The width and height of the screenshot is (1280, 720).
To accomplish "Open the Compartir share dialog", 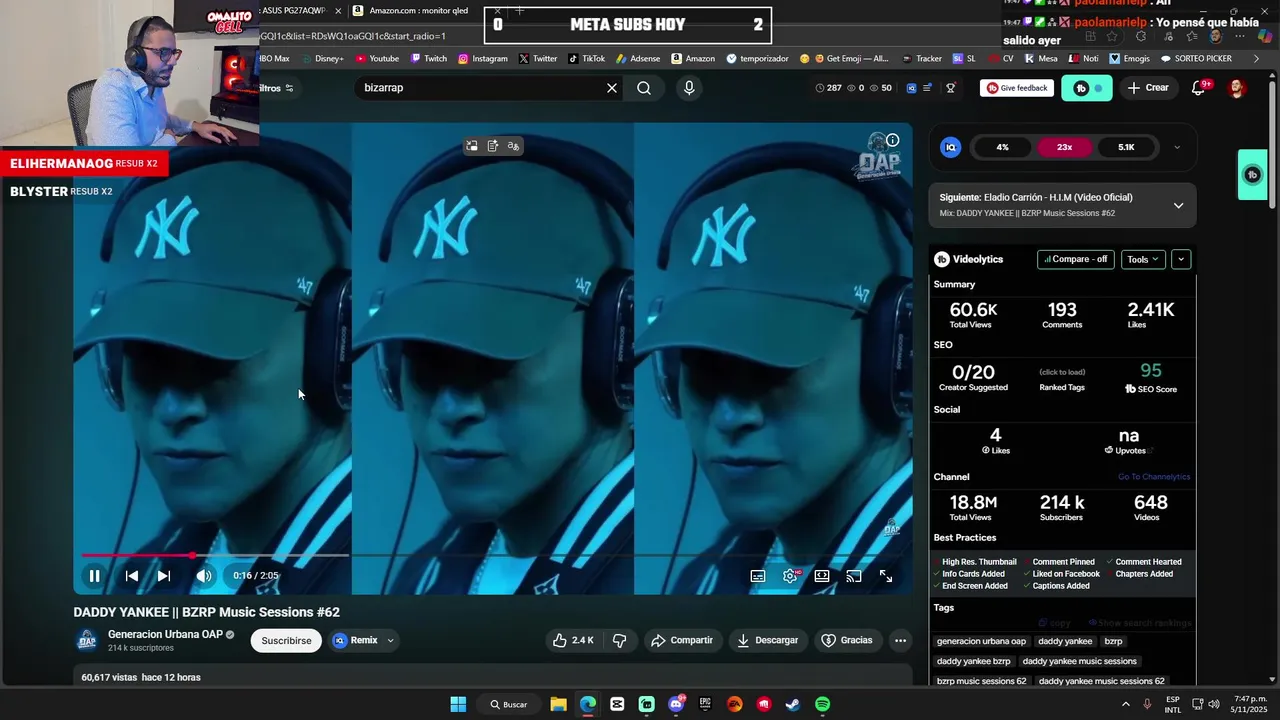I will point(682,640).
